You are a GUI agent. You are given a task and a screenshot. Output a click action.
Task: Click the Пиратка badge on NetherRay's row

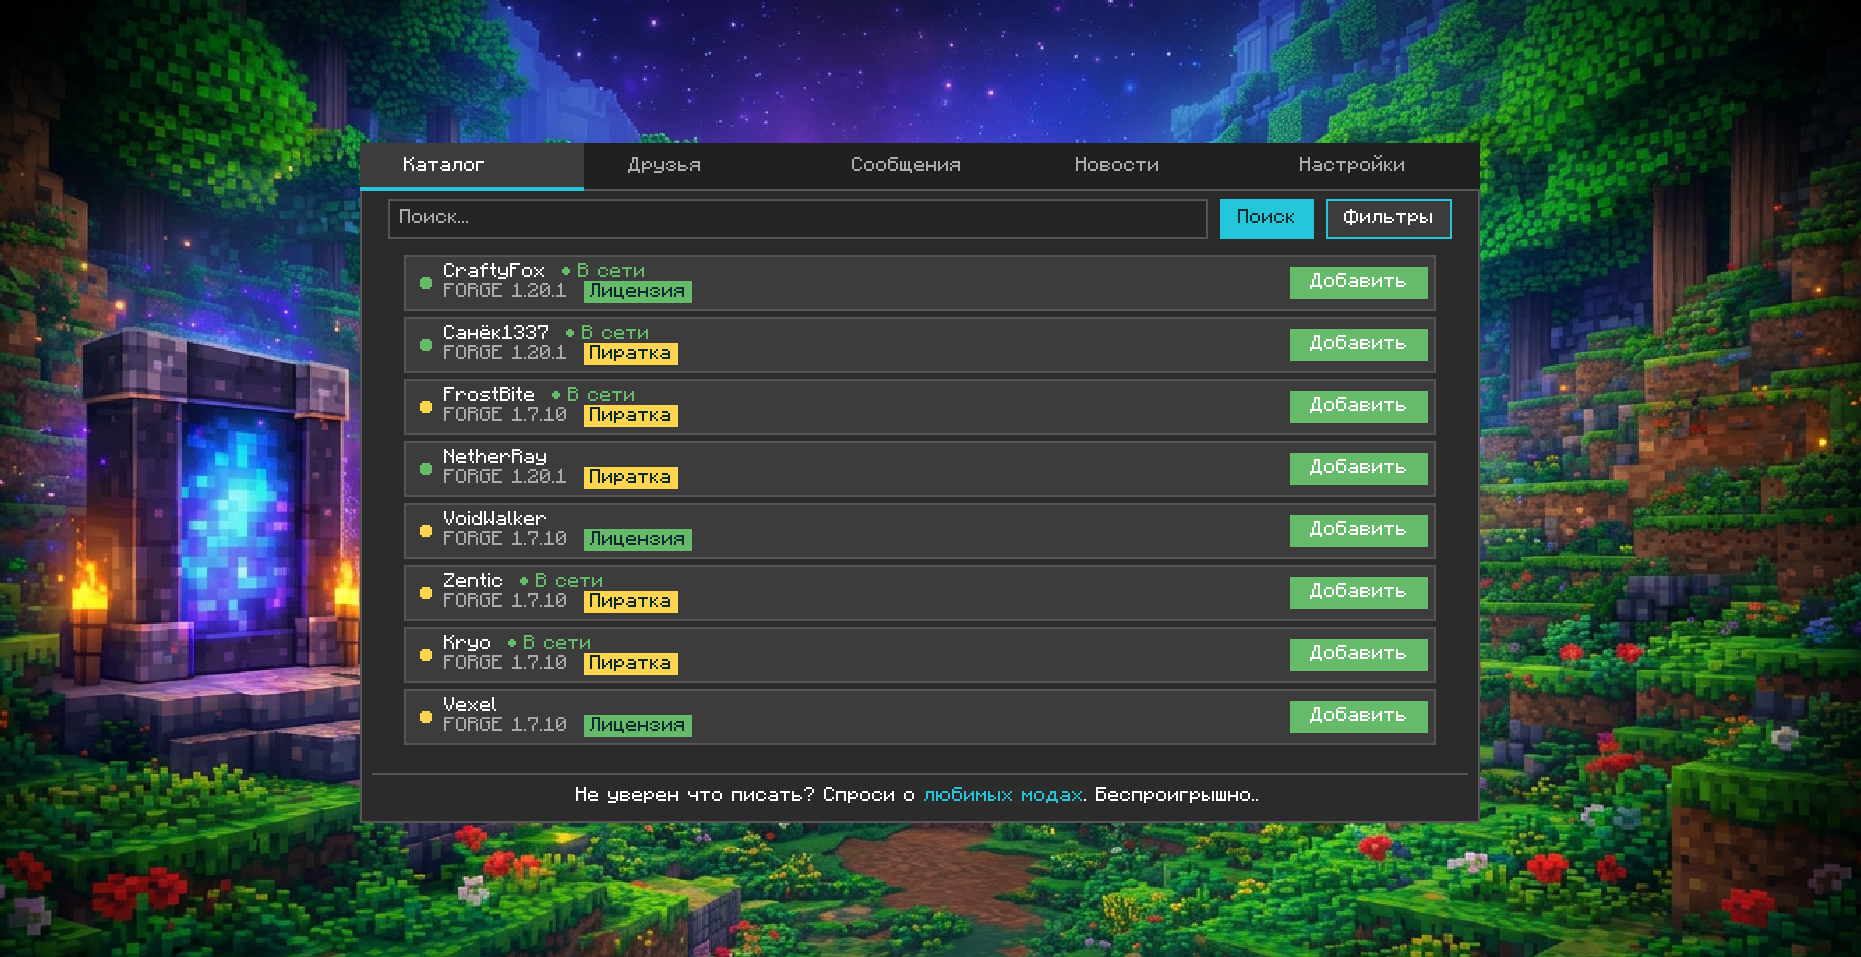631,477
